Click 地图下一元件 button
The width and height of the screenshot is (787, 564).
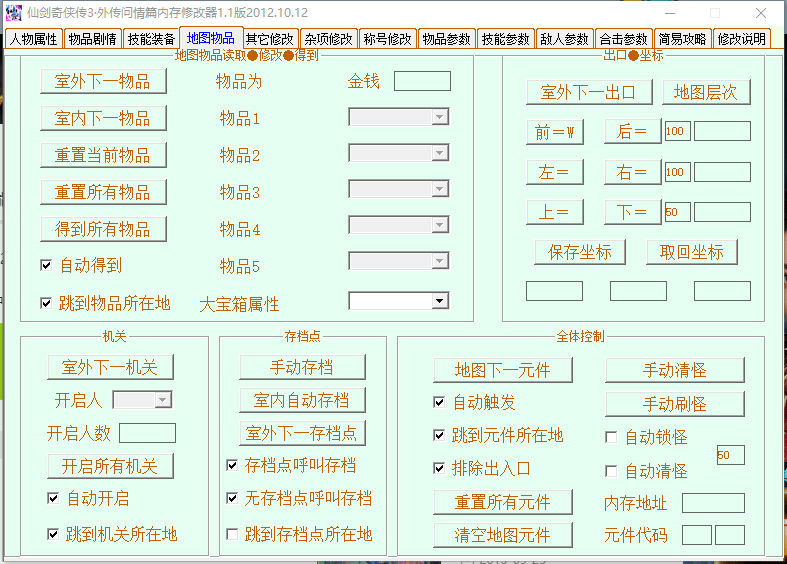(503, 370)
